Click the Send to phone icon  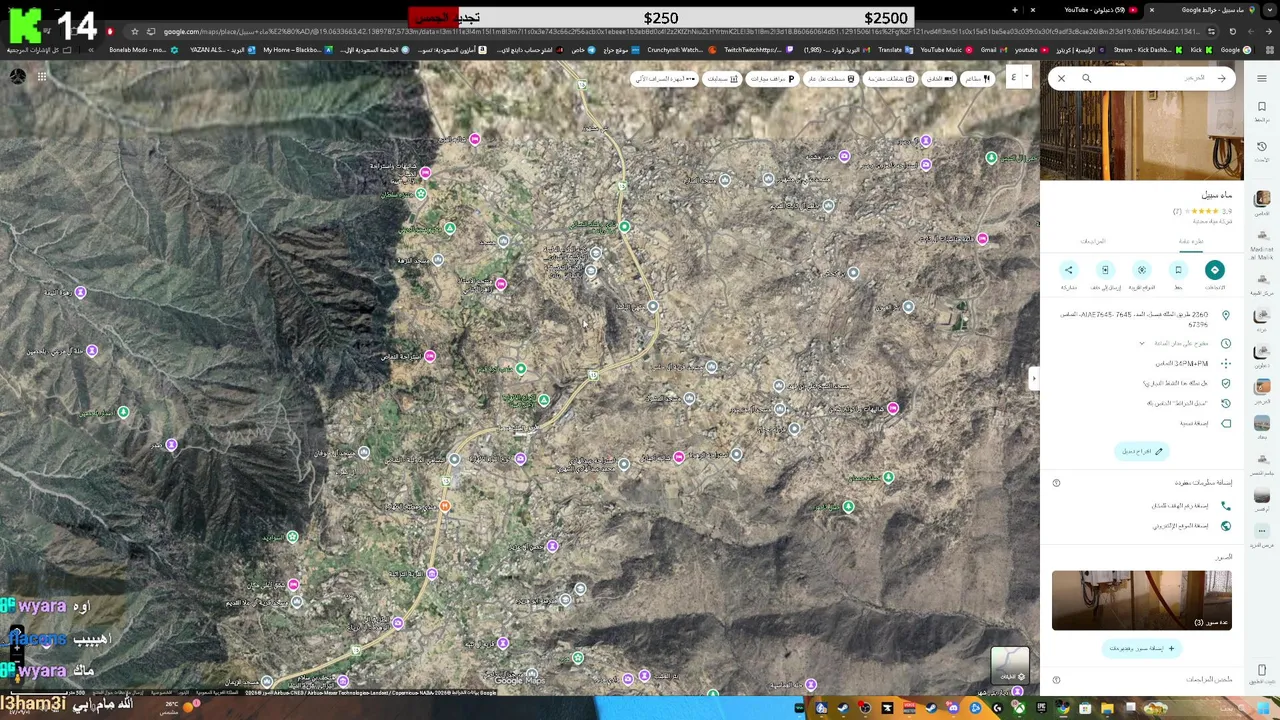1105,270
